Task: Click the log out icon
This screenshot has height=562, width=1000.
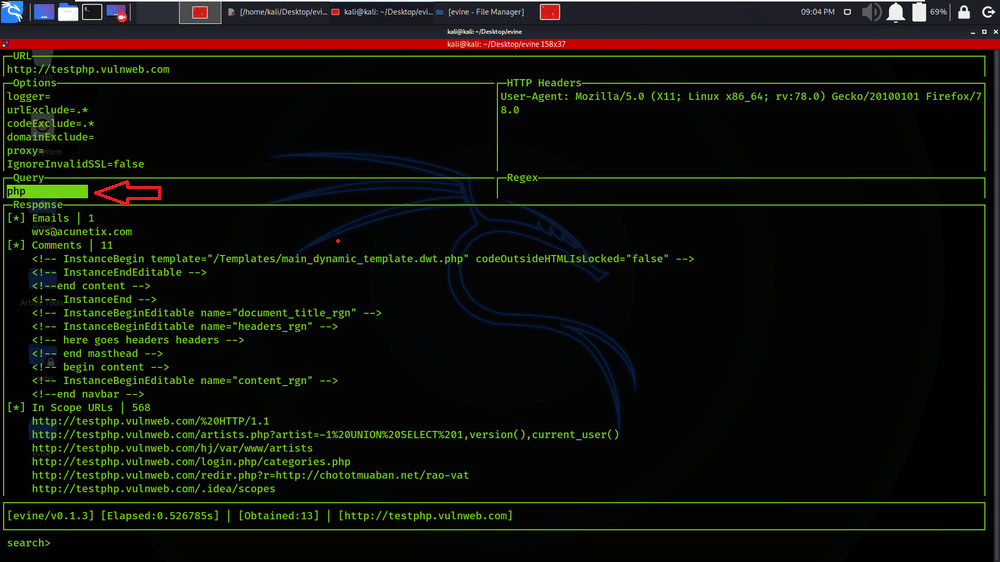Action: (x=988, y=12)
